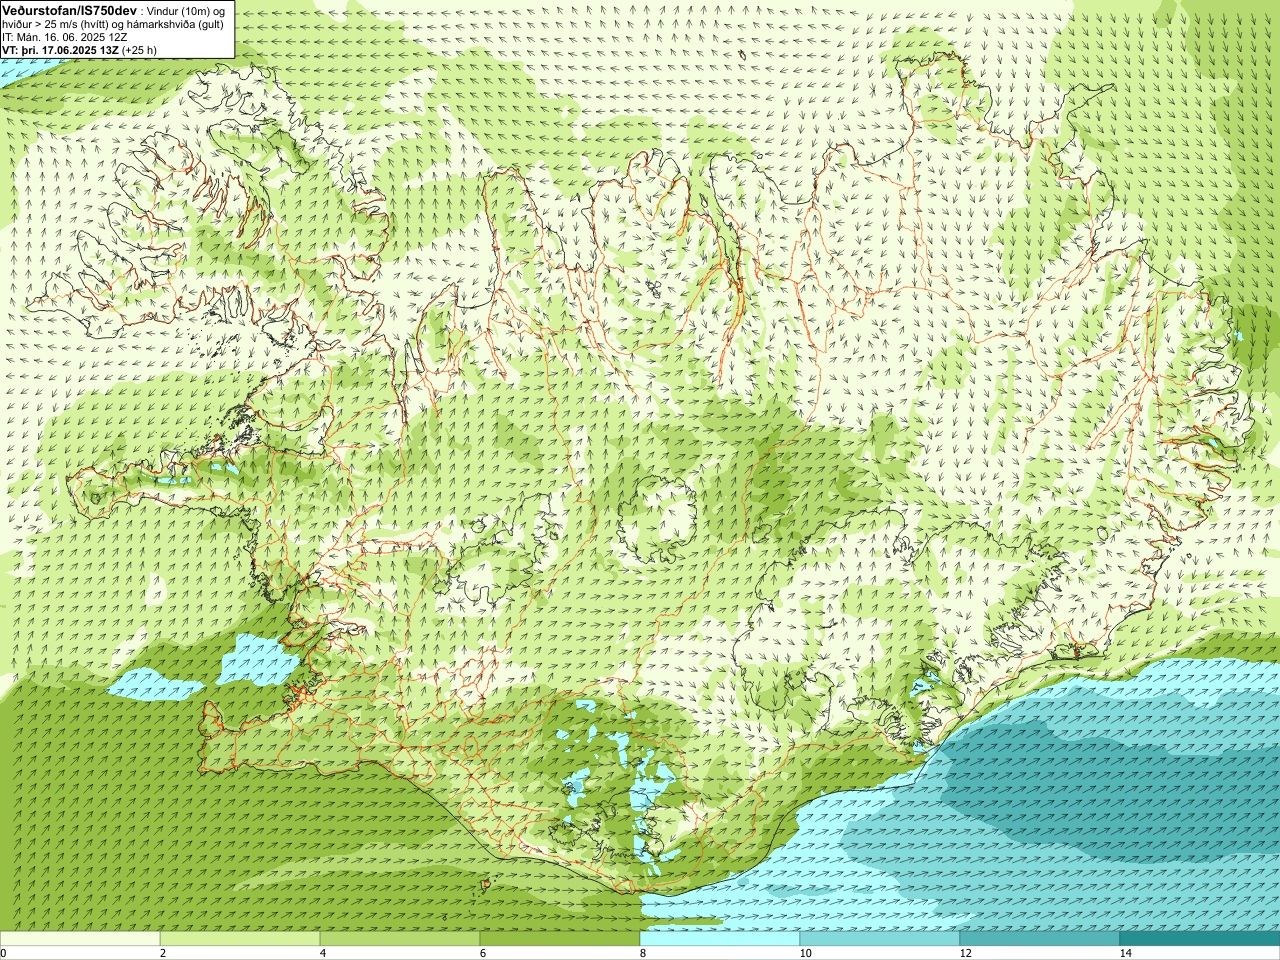Select the light cyan 8–10 legend swatch
The width and height of the screenshot is (1280, 960).
[x=720, y=939]
